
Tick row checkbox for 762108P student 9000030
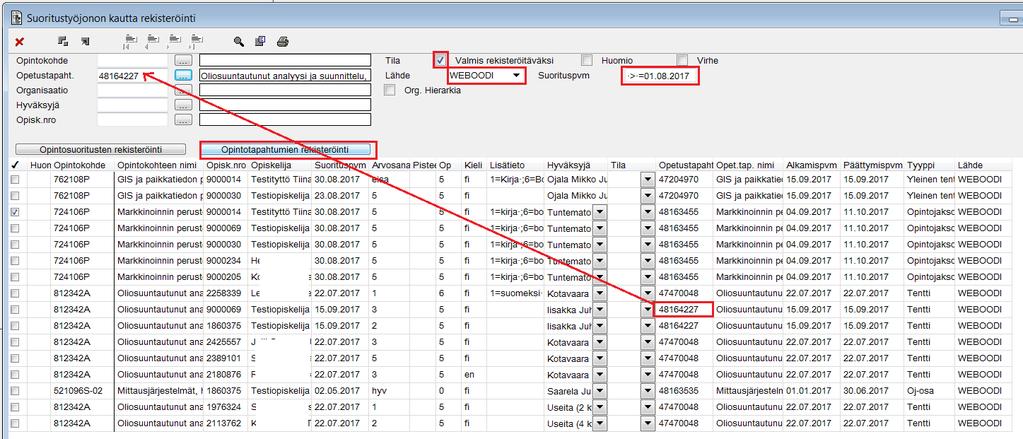click(15, 195)
